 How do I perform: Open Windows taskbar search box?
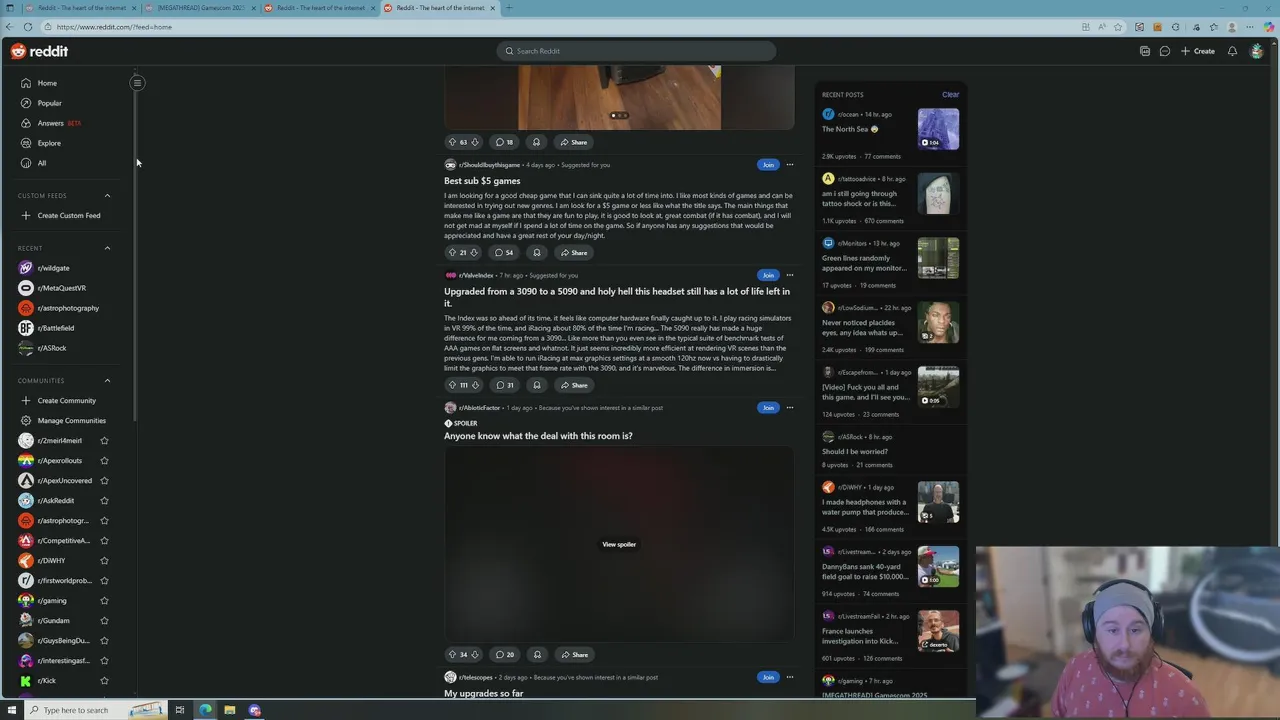point(96,710)
